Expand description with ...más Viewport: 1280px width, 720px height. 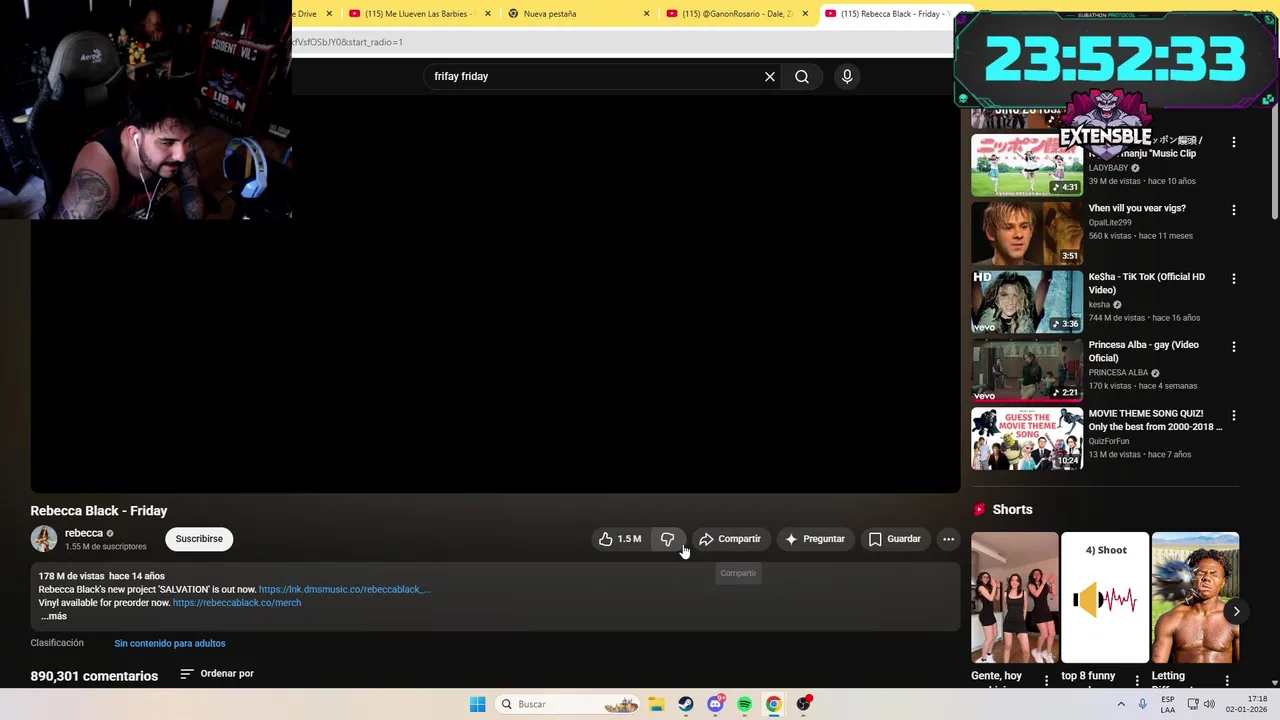pos(54,616)
